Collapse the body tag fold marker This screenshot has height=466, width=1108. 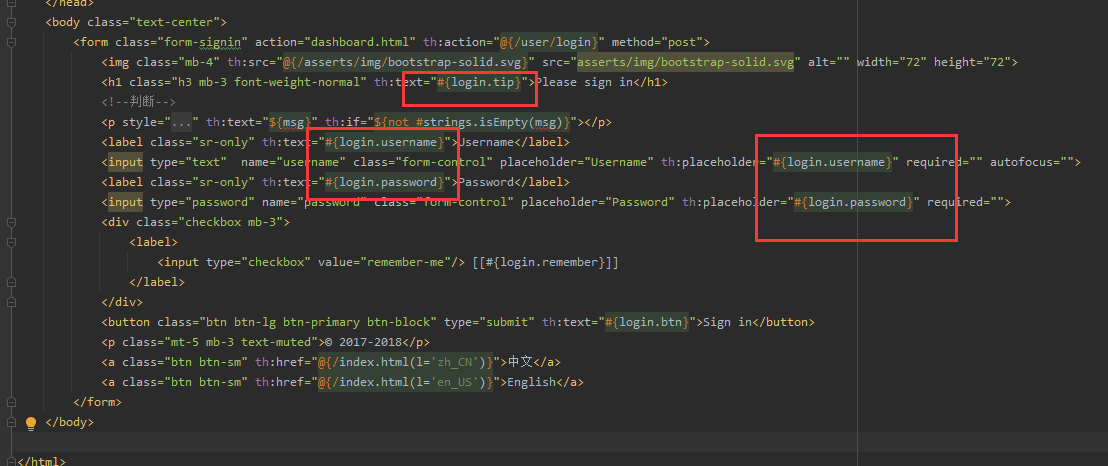click(x=11, y=22)
